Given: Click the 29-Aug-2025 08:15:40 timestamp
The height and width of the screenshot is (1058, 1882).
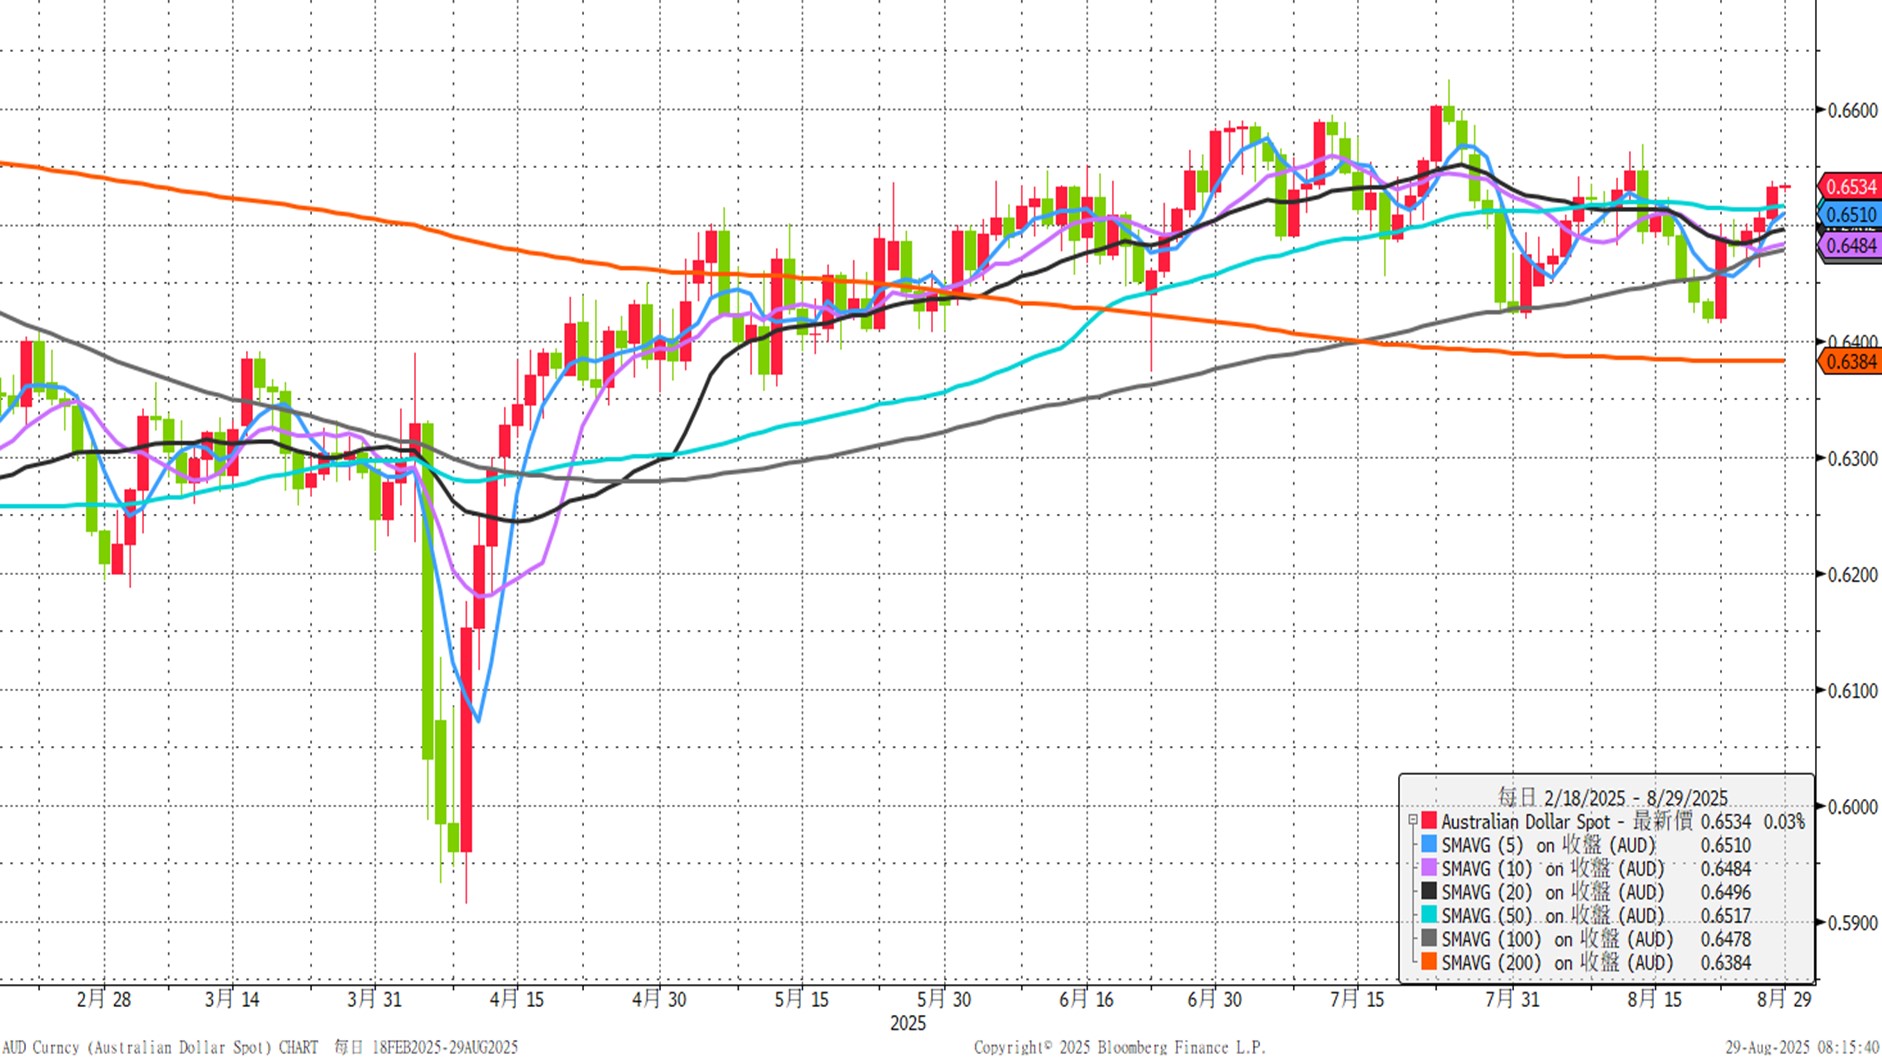Looking at the screenshot, I should [x=1802, y=1047].
